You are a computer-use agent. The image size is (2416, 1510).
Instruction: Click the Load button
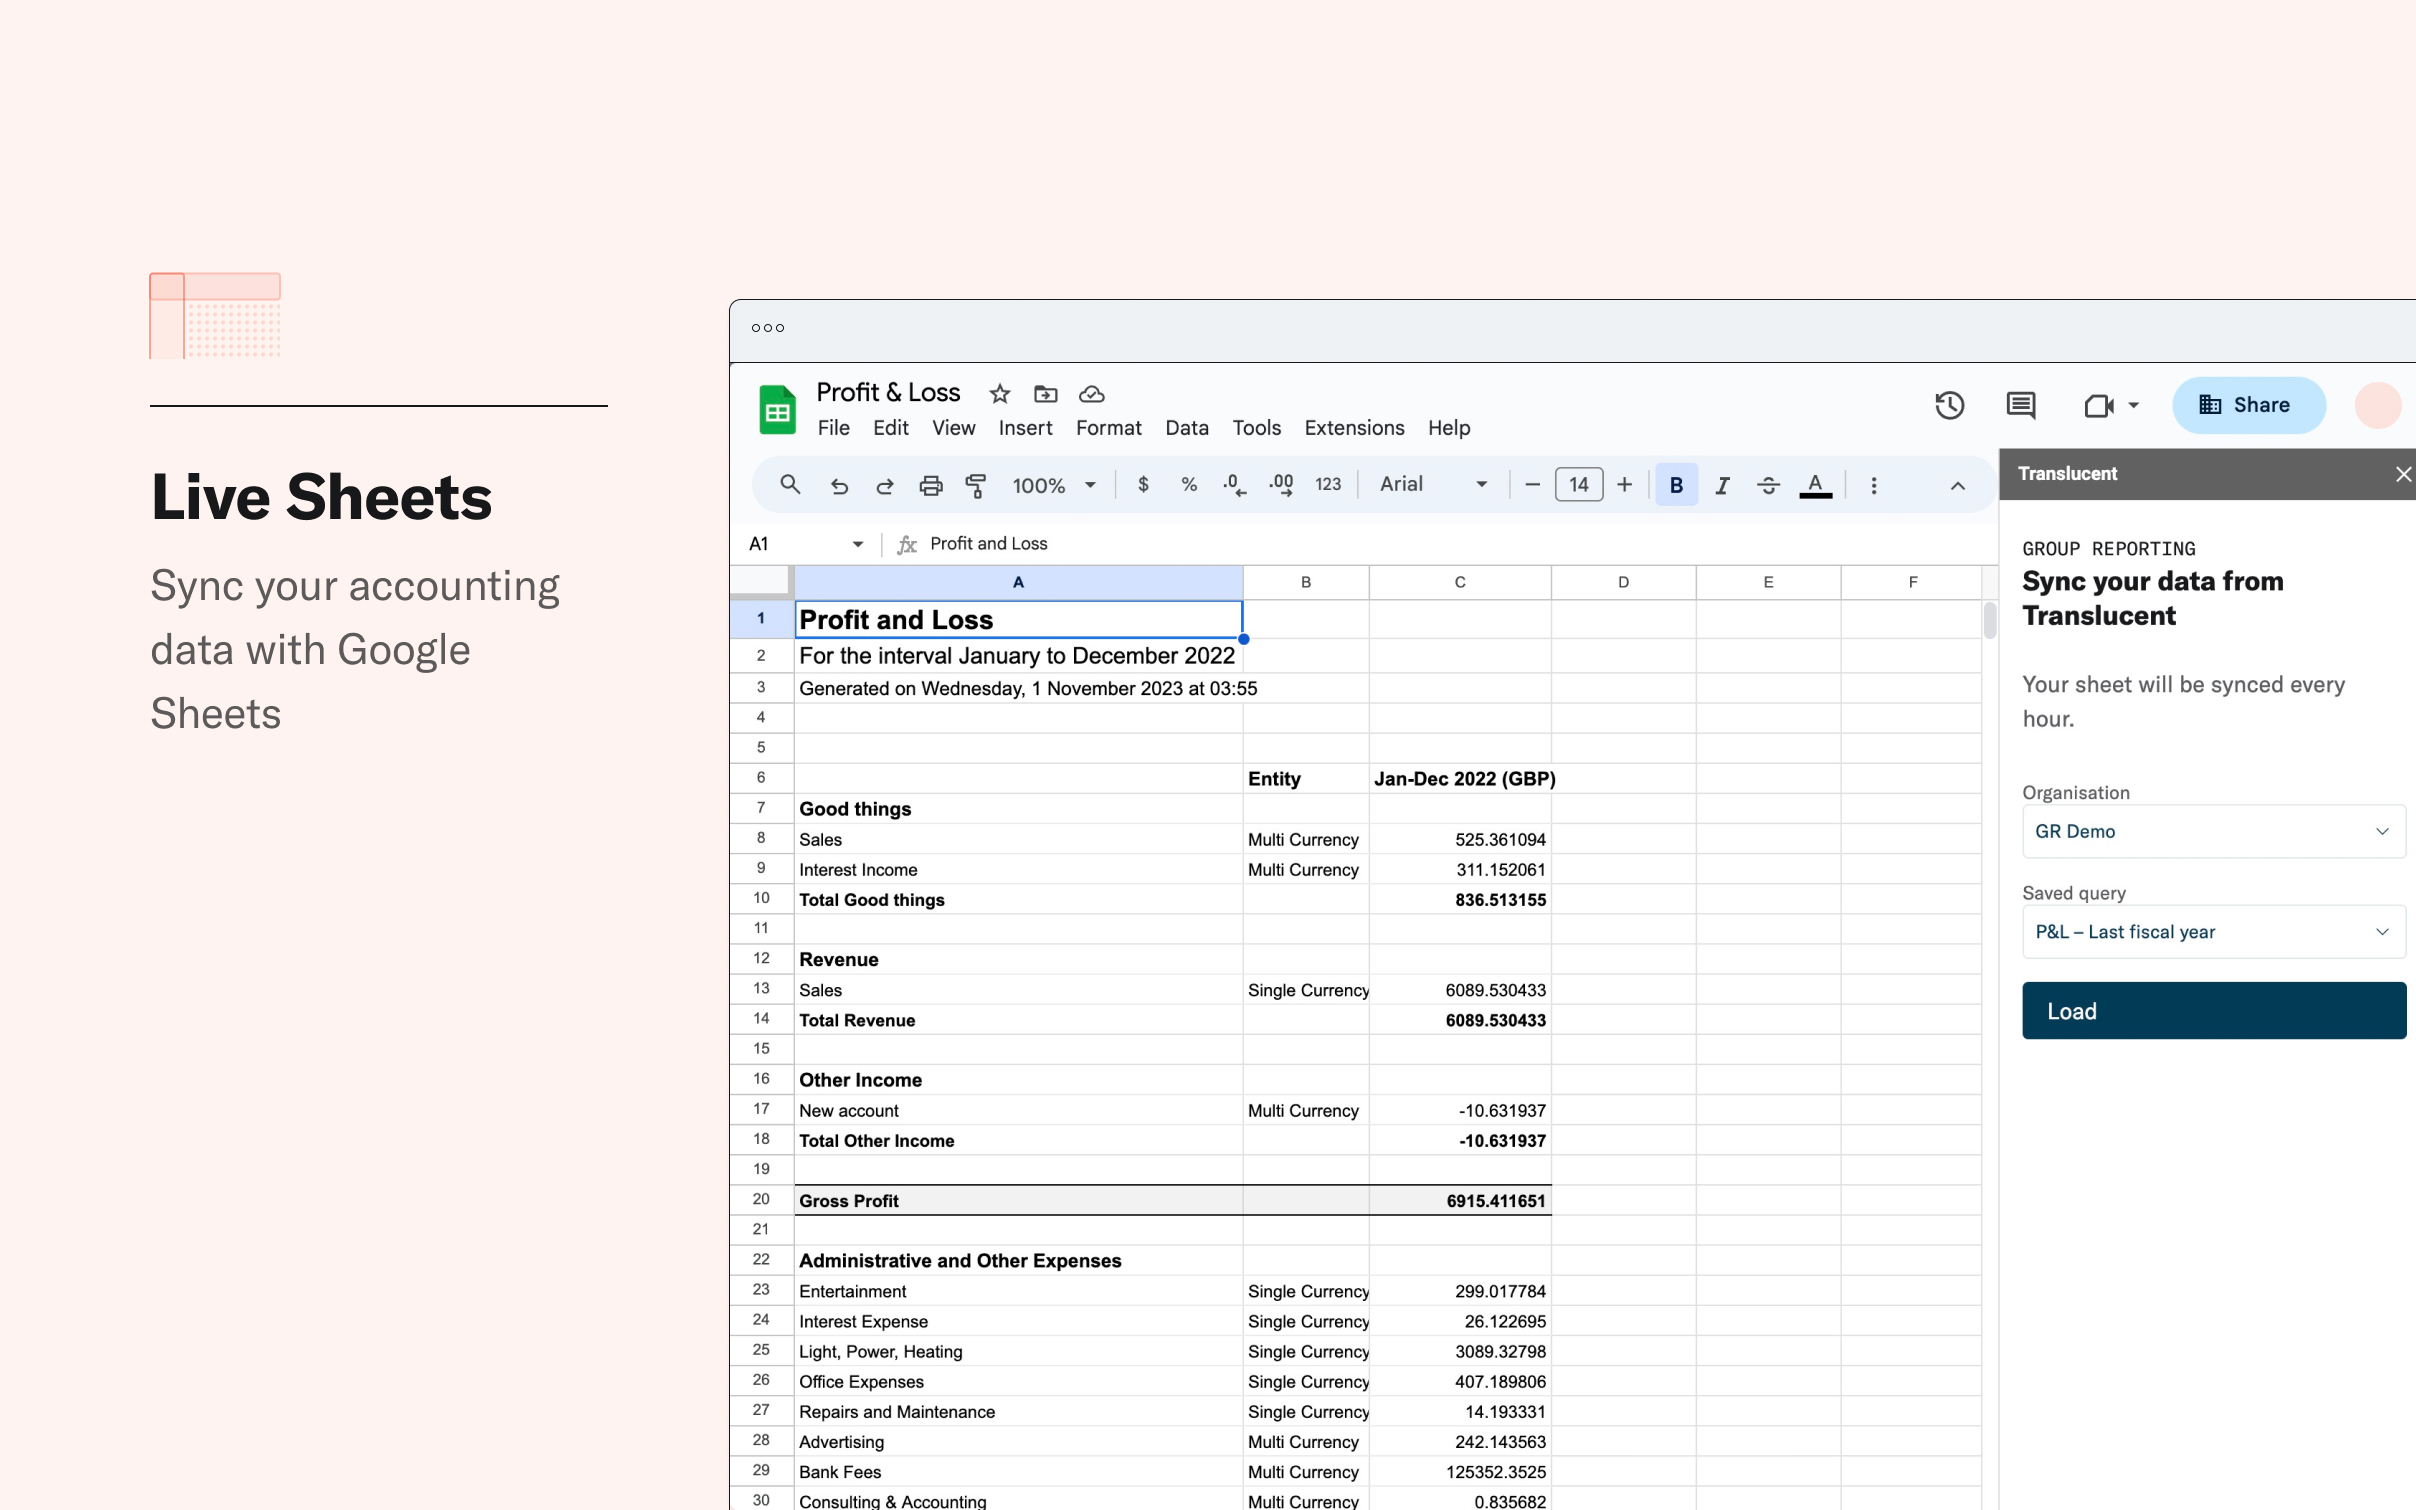(2213, 1011)
